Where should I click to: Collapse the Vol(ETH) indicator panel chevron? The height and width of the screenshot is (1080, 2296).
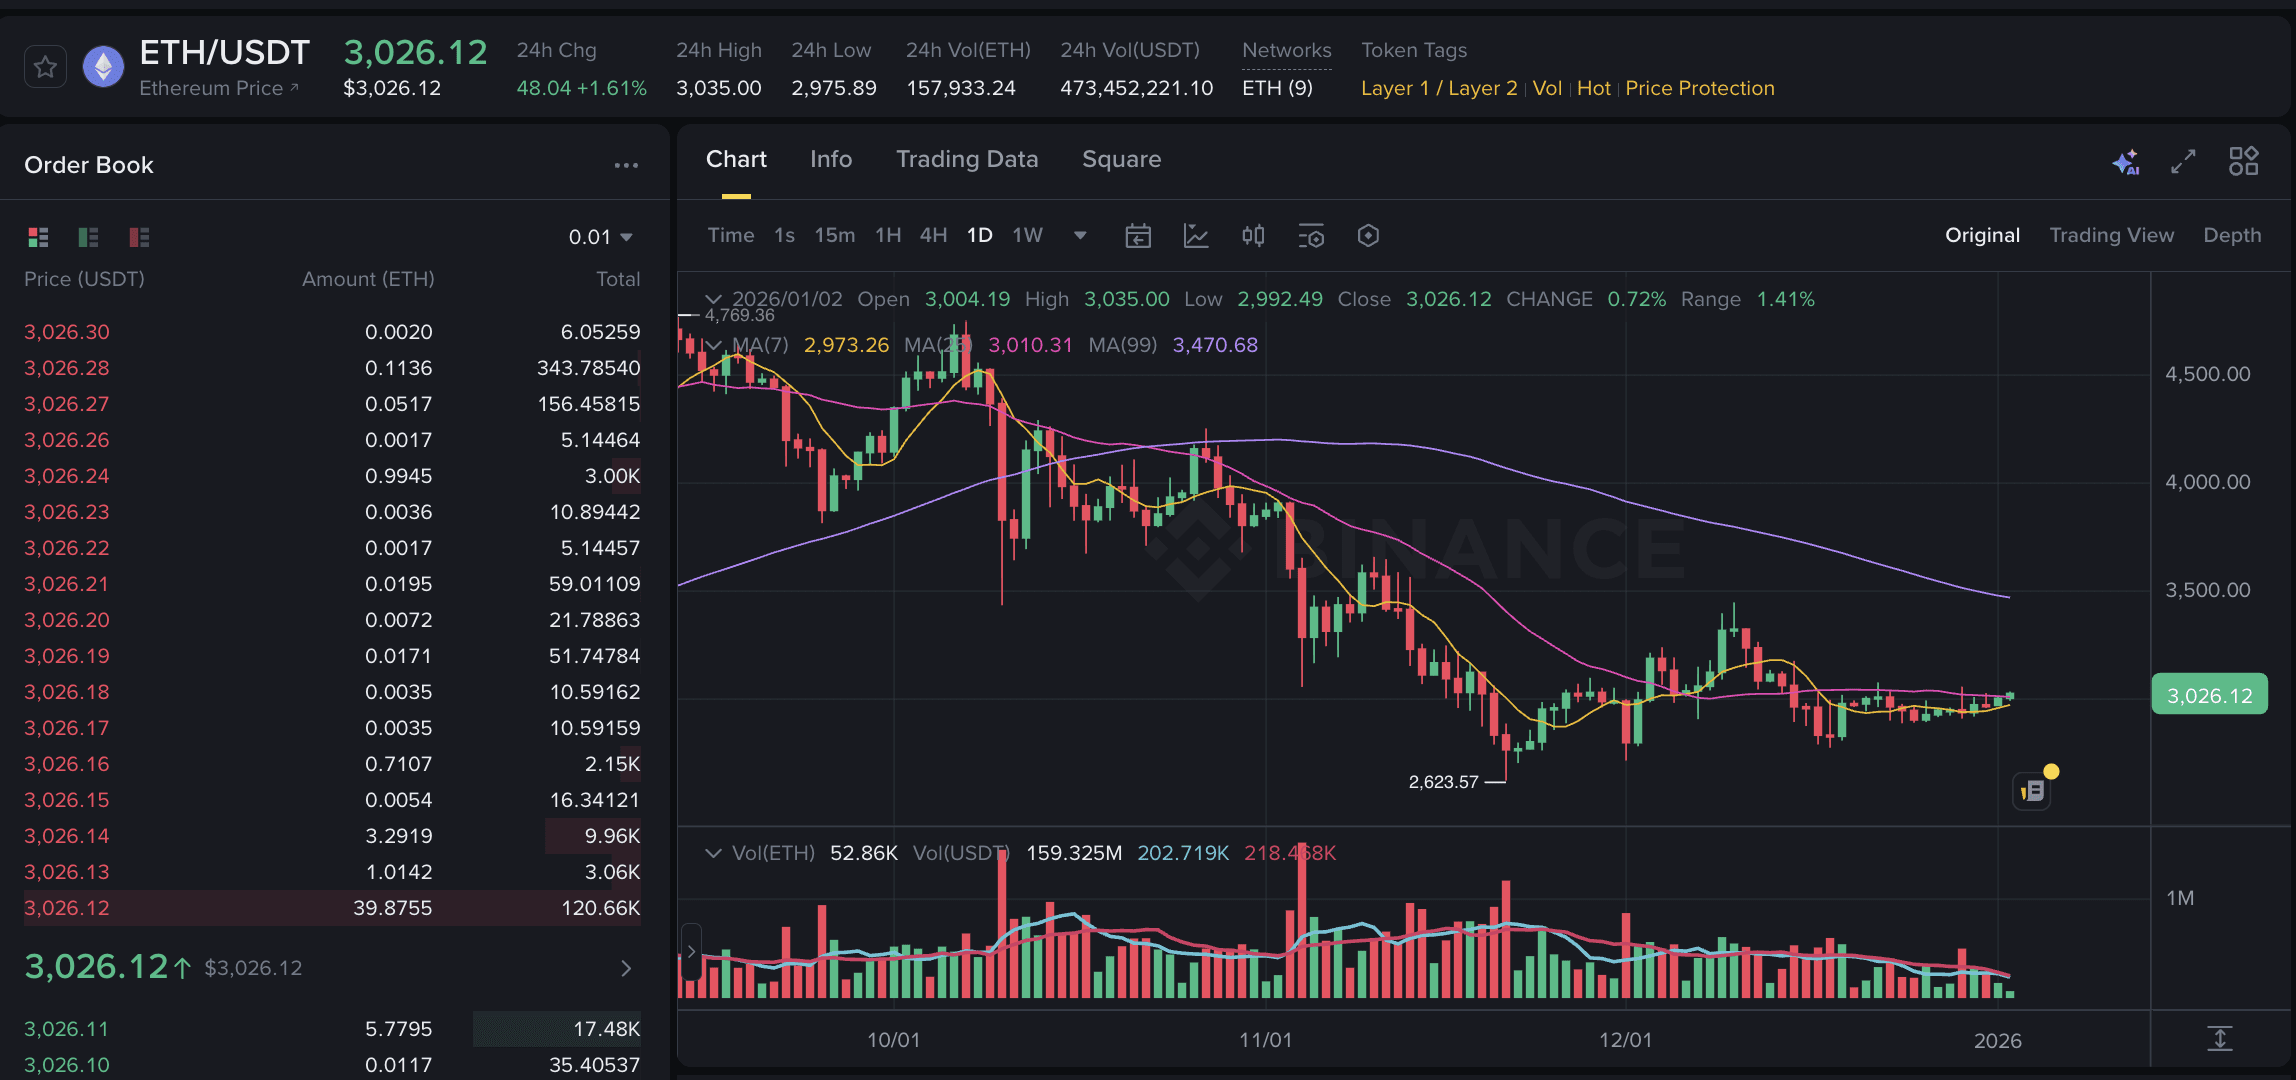(713, 853)
